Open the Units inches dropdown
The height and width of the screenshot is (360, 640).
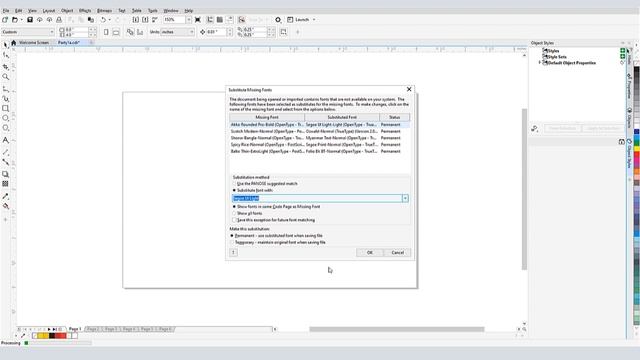coord(191,32)
